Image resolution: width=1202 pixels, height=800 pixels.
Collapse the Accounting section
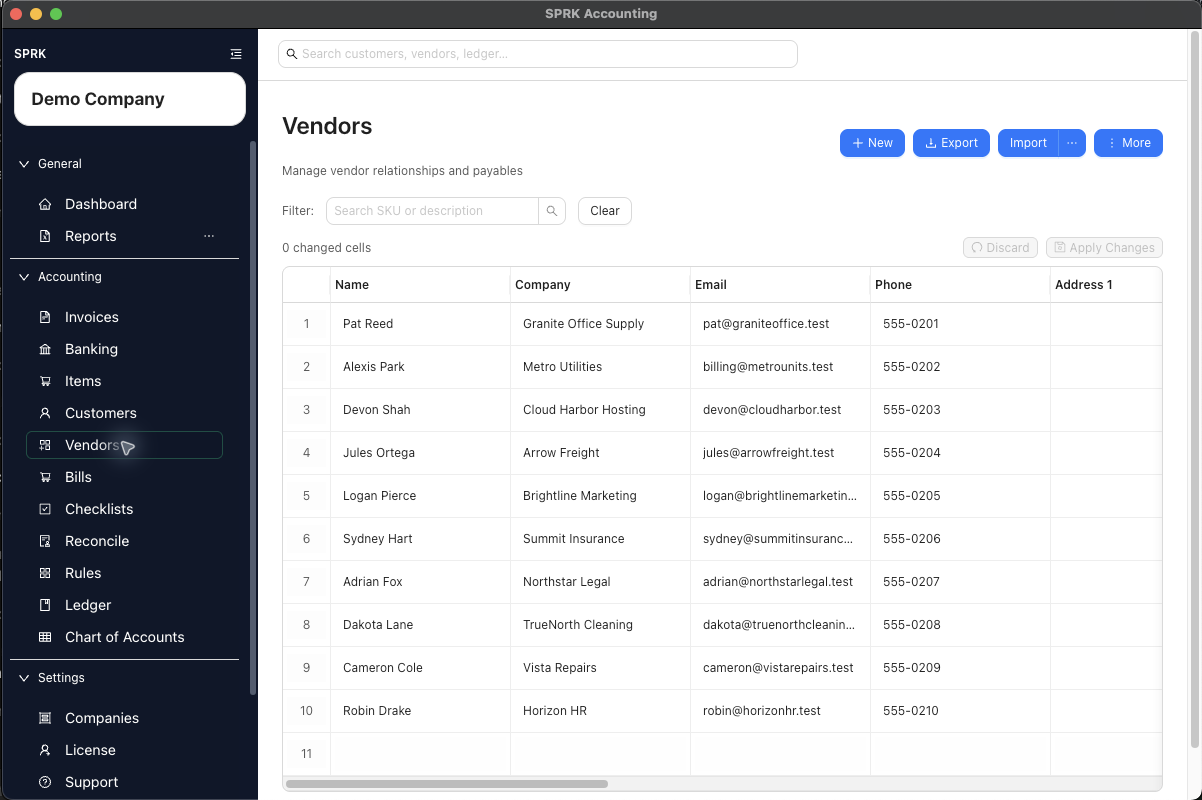pyautogui.click(x=24, y=277)
